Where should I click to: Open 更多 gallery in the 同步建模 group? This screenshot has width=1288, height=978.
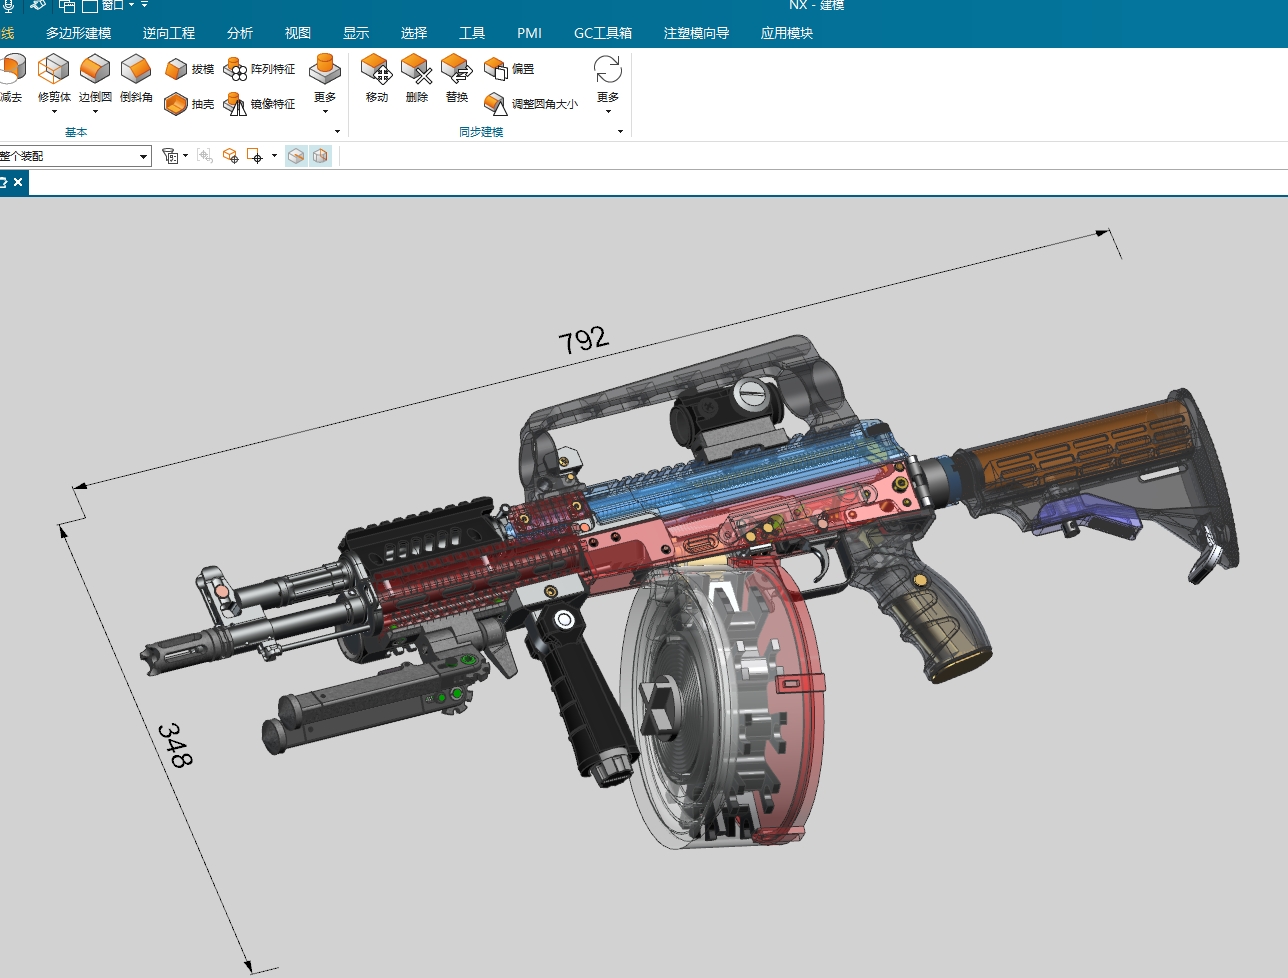click(x=608, y=82)
